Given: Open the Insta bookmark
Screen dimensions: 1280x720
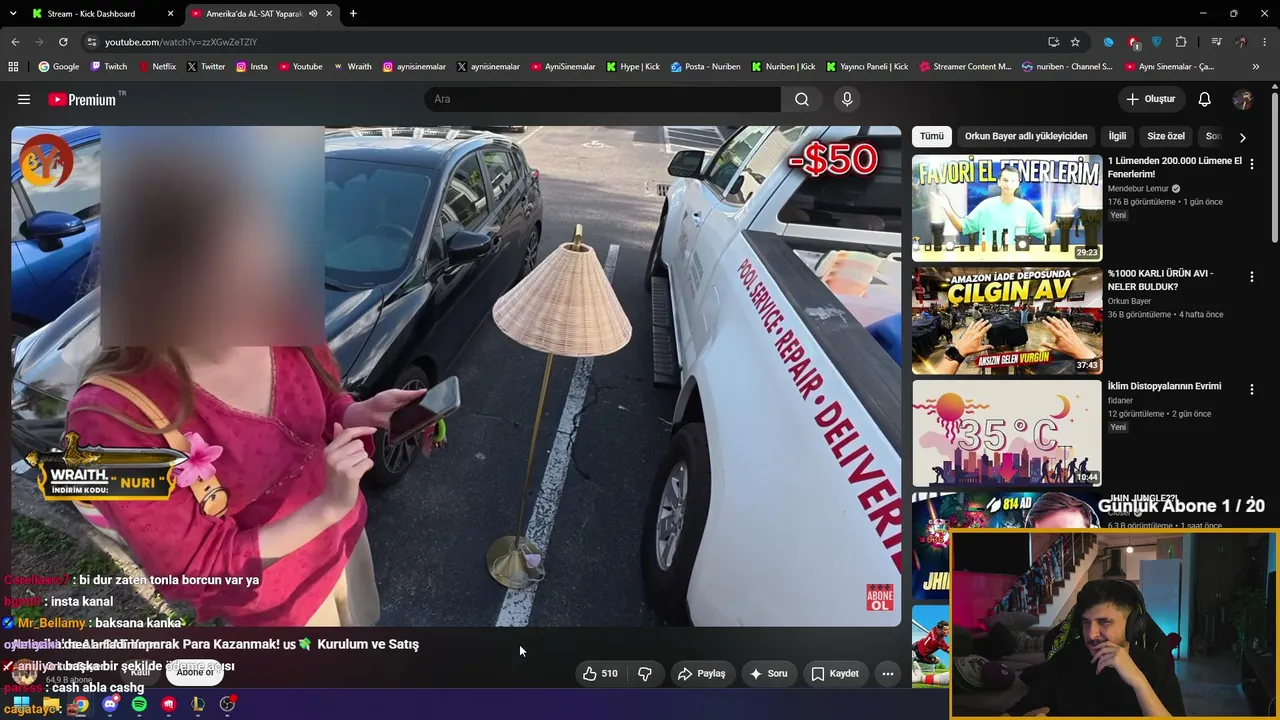Looking at the screenshot, I should 252,67.
